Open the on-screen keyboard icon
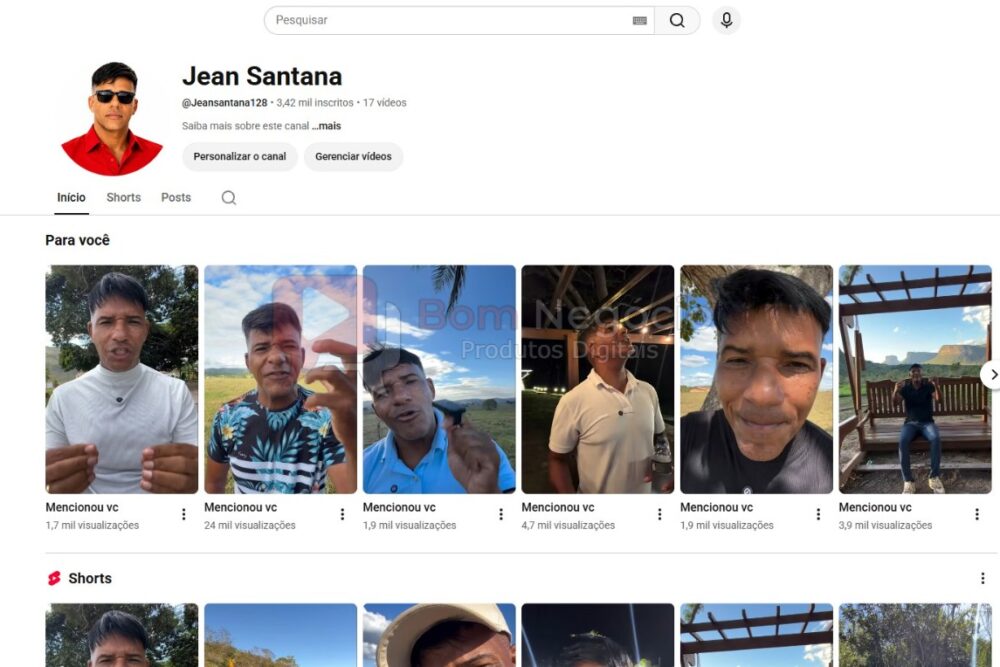Viewport: 1000px width, 667px height. (x=640, y=20)
